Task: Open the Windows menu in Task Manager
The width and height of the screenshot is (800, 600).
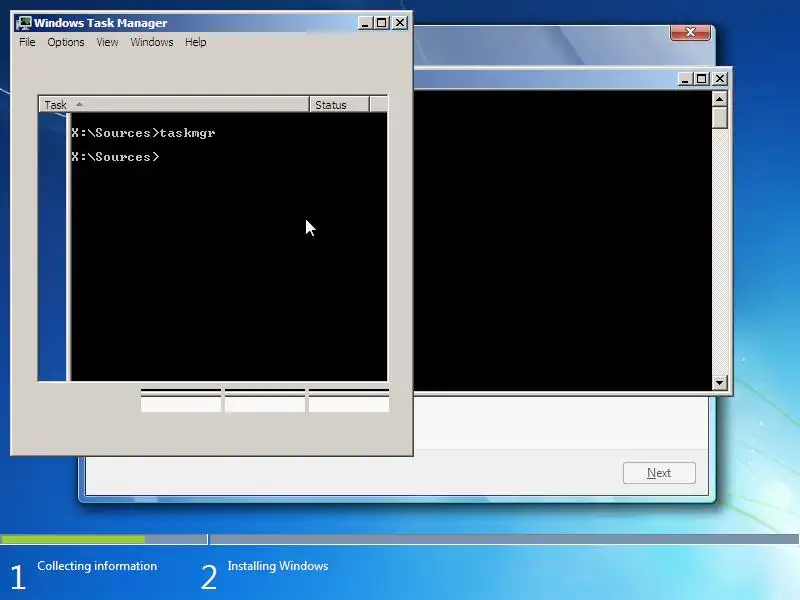Action: pos(152,42)
